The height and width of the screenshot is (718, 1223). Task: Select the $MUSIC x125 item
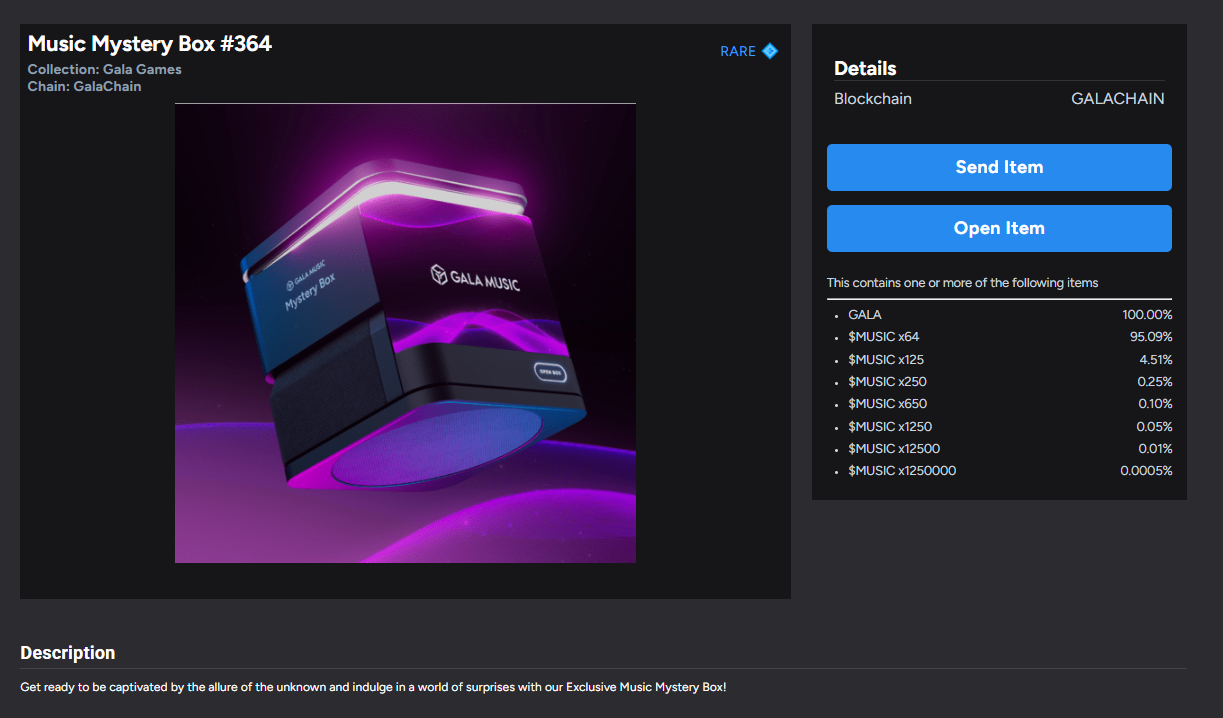(x=887, y=359)
